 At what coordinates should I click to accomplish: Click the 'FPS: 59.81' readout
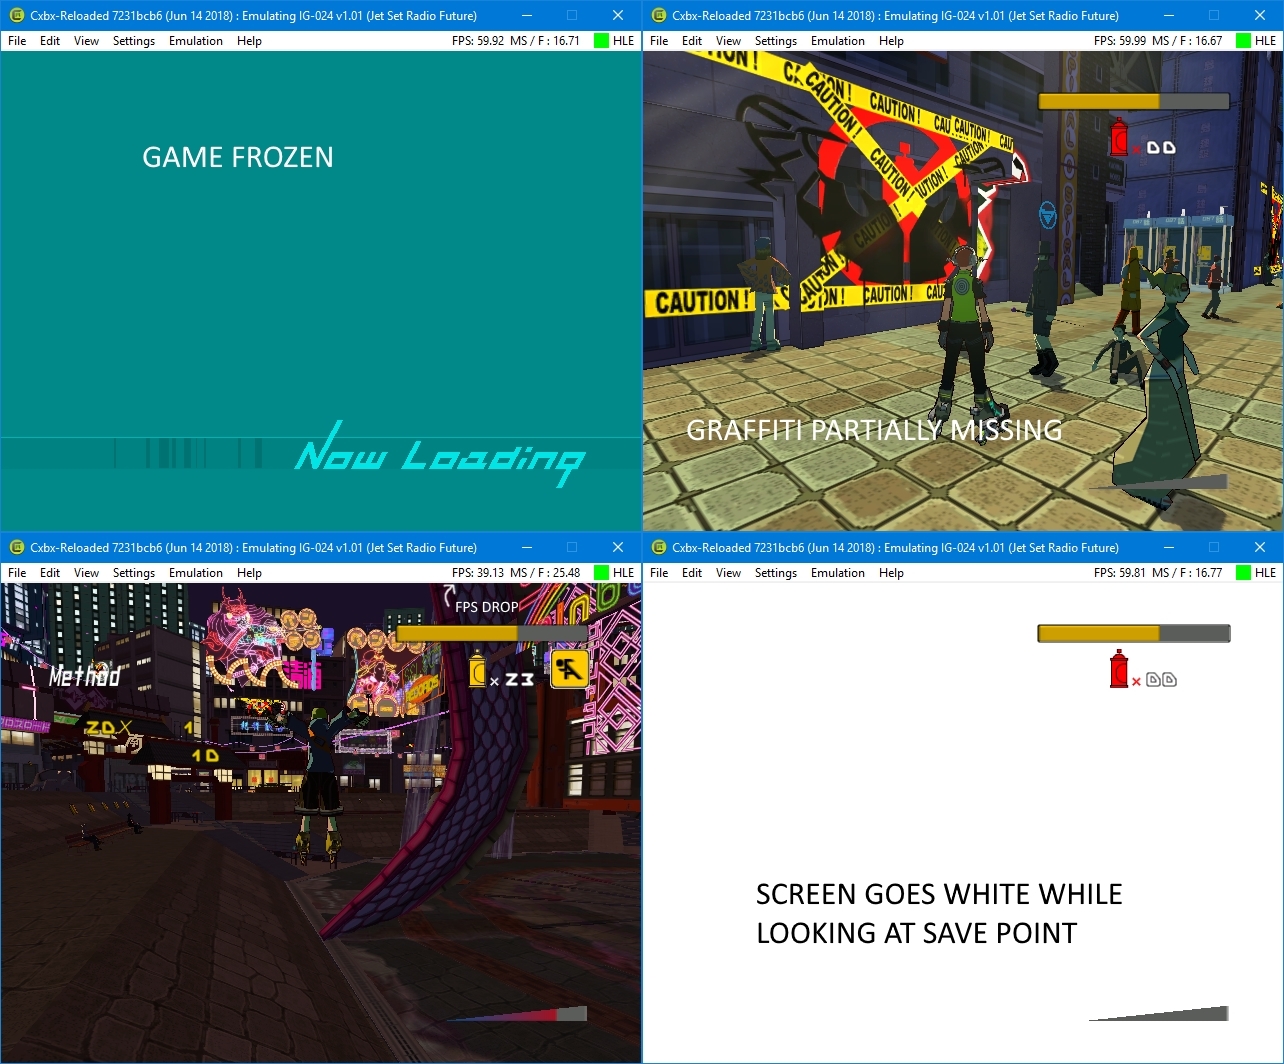(x=1120, y=573)
